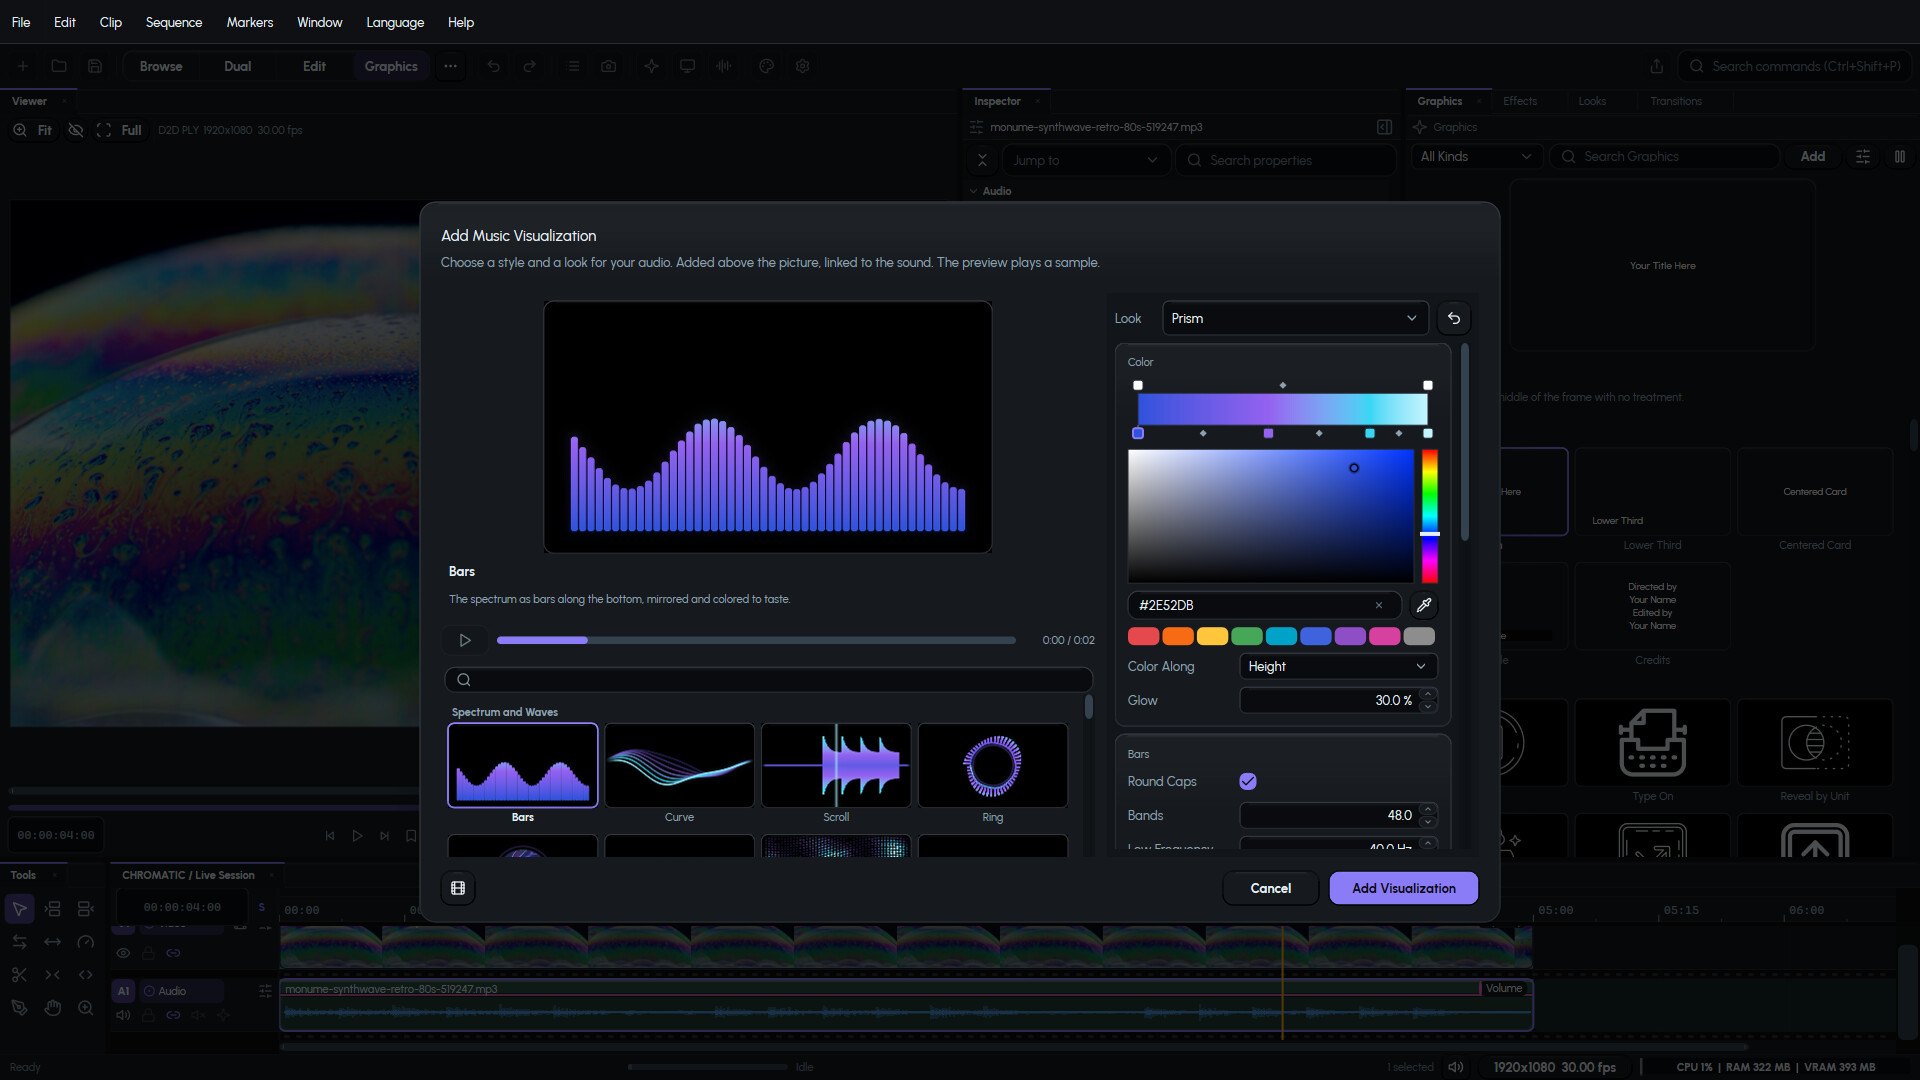Toggle viewer overlay hidden eye icon
The image size is (1920, 1080).
(75, 130)
